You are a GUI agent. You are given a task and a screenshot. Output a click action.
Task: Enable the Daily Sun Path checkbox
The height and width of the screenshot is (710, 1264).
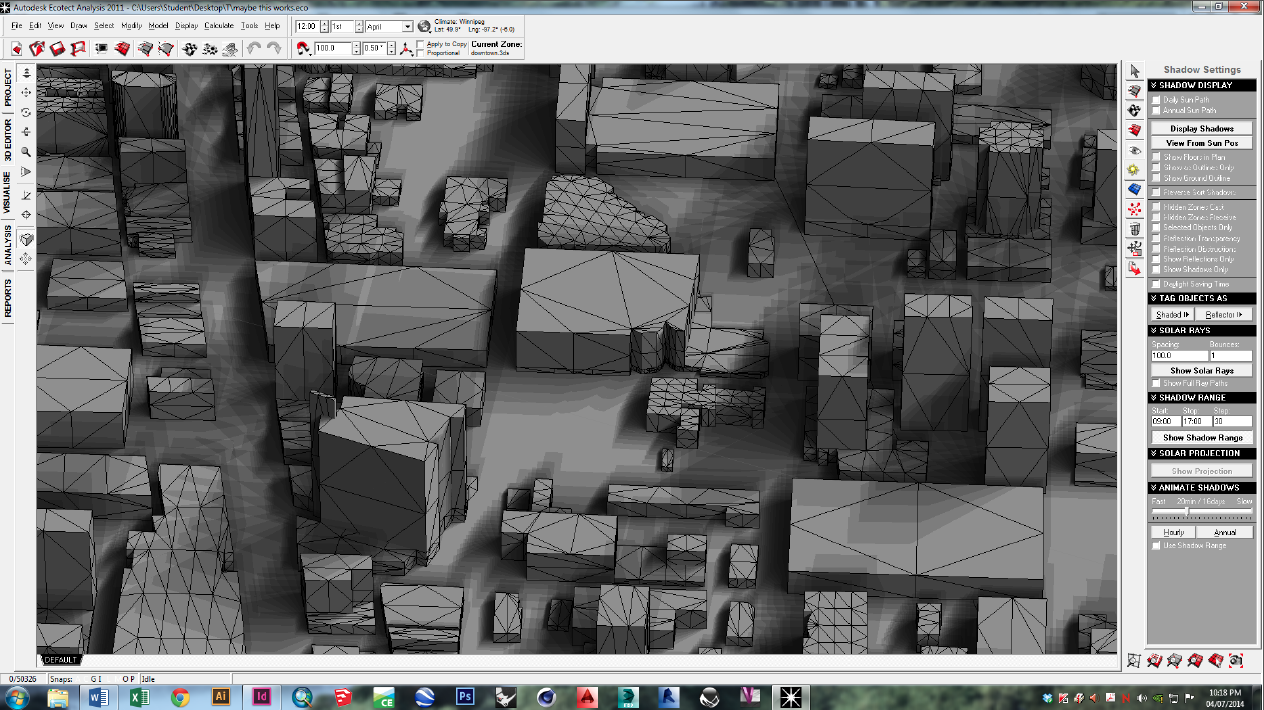[1157, 100]
